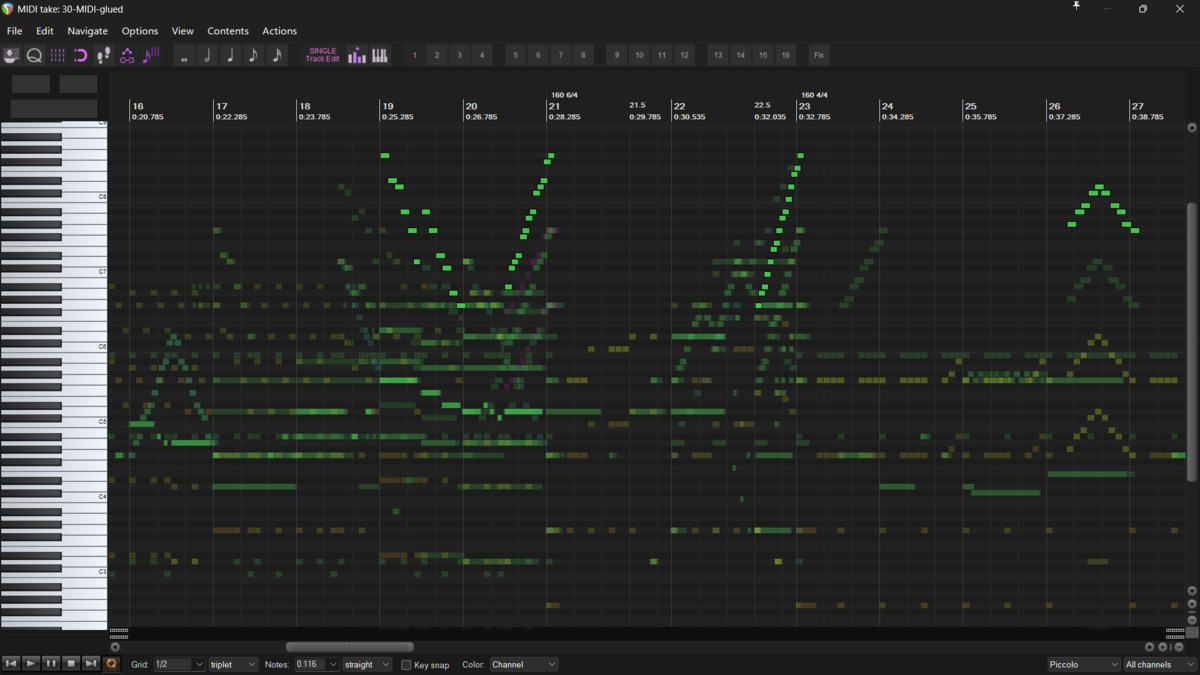
Task: Click measure 26 on the ruler
Action: coord(1054,106)
